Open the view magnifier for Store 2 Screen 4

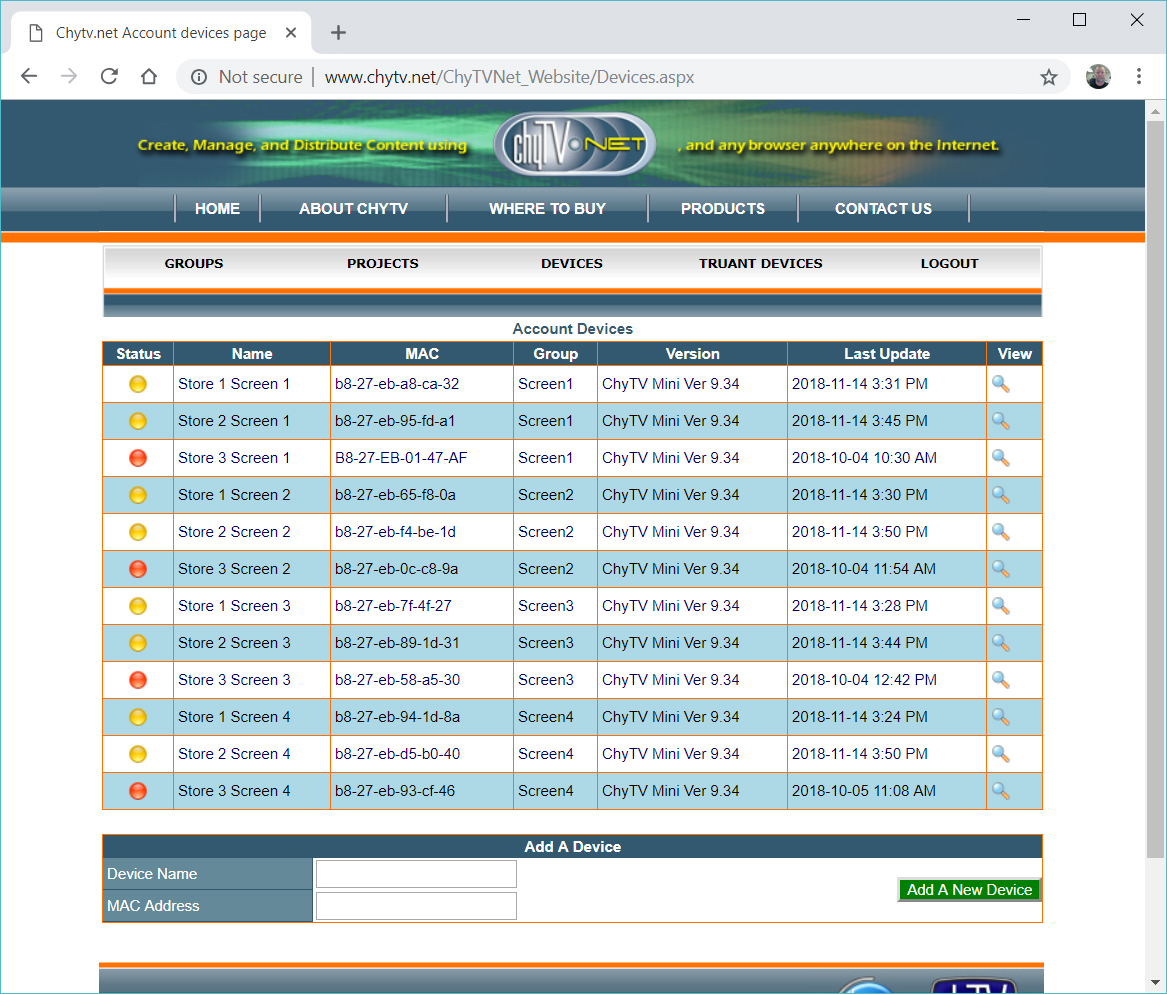coord(1001,754)
